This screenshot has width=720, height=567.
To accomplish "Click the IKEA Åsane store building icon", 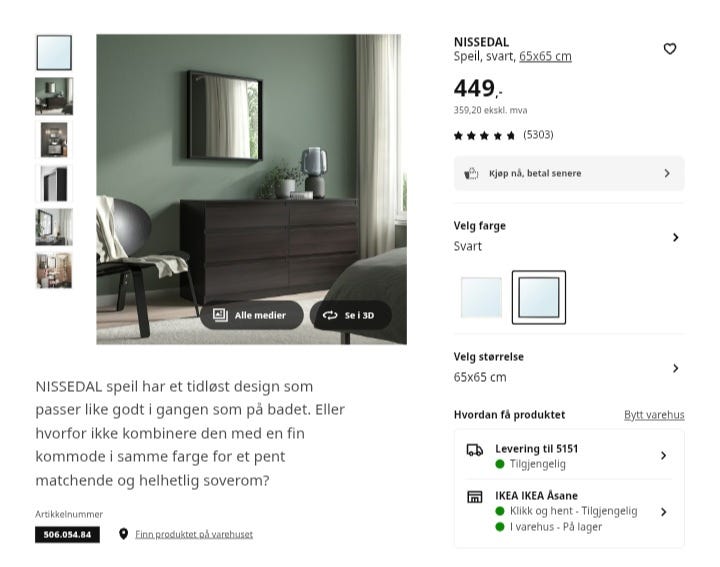I will click(x=474, y=496).
